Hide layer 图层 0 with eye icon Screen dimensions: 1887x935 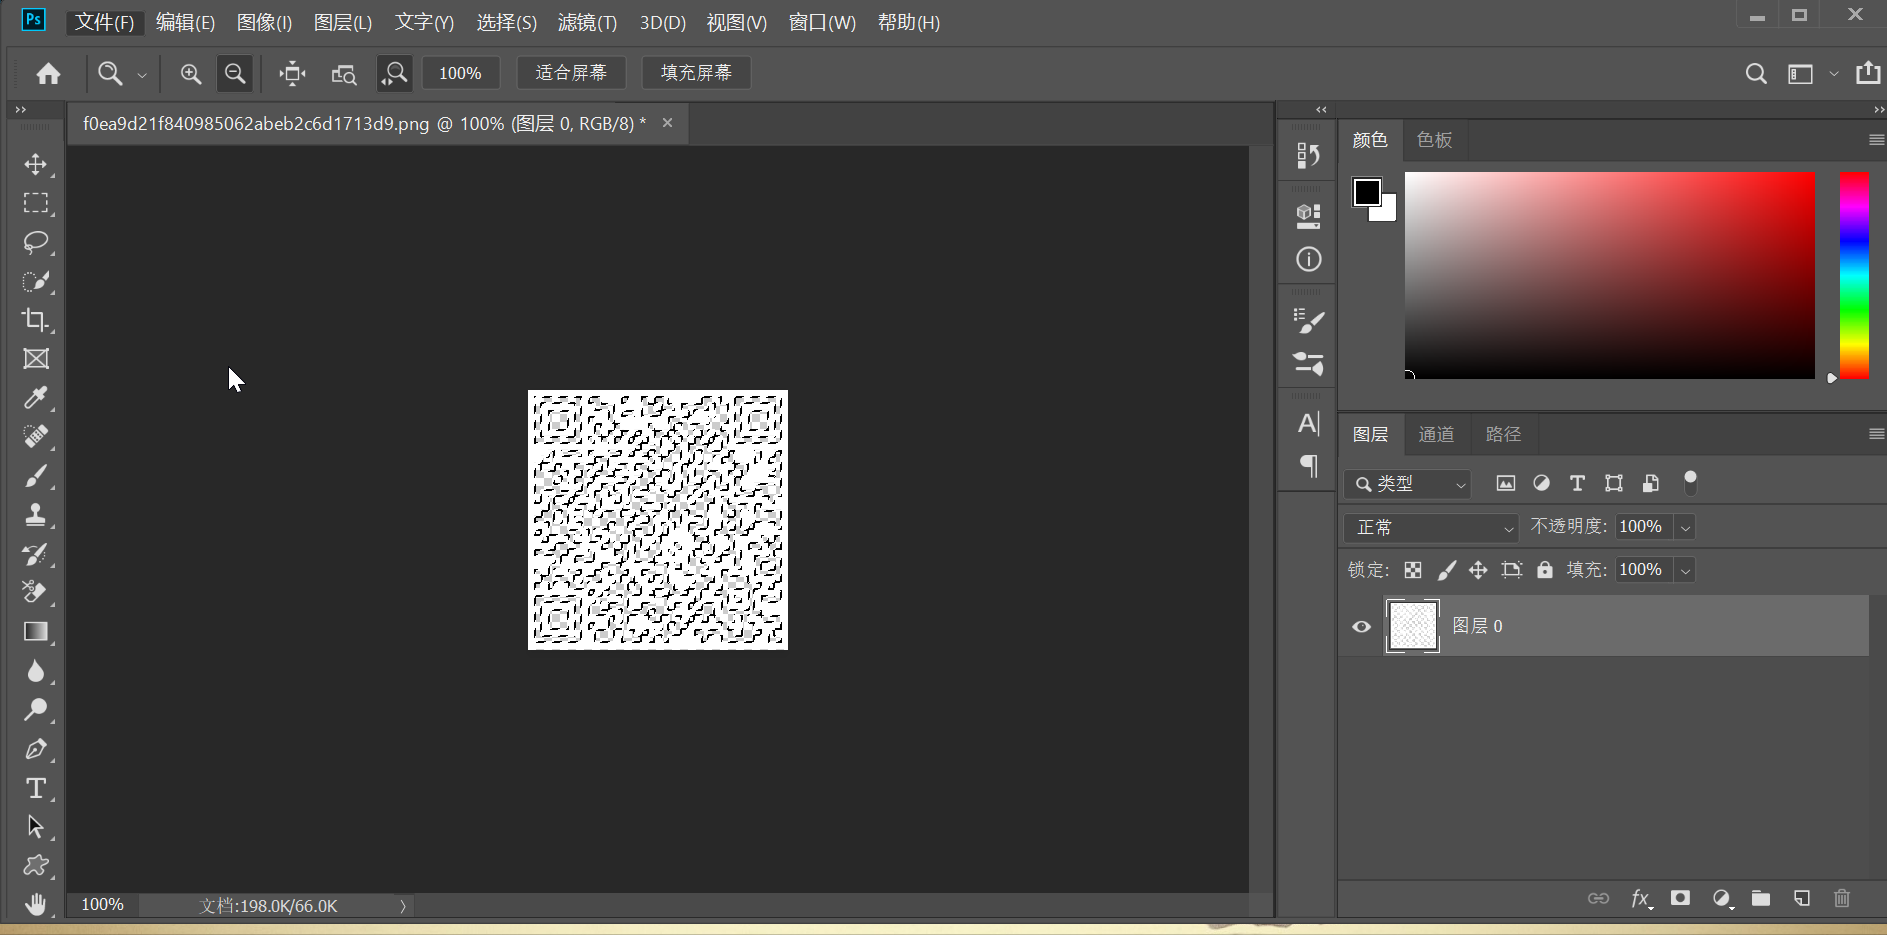(x=1361, y=627)
